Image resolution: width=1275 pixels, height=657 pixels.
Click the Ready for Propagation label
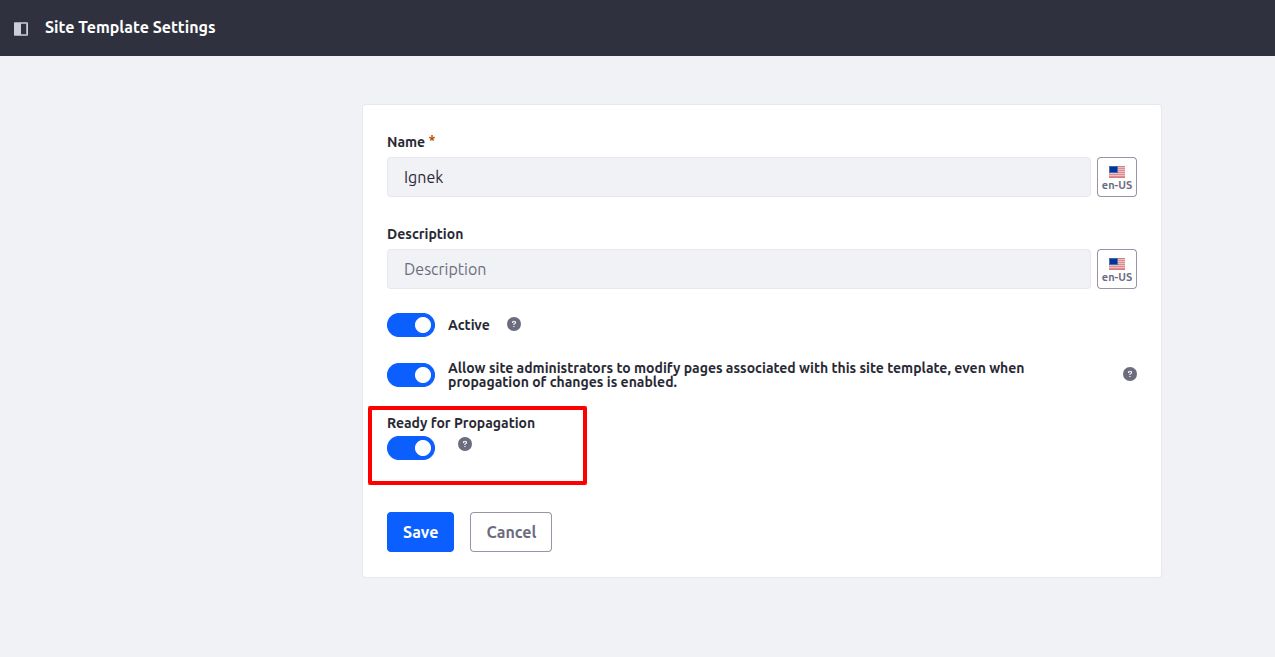tap(461, 423)
